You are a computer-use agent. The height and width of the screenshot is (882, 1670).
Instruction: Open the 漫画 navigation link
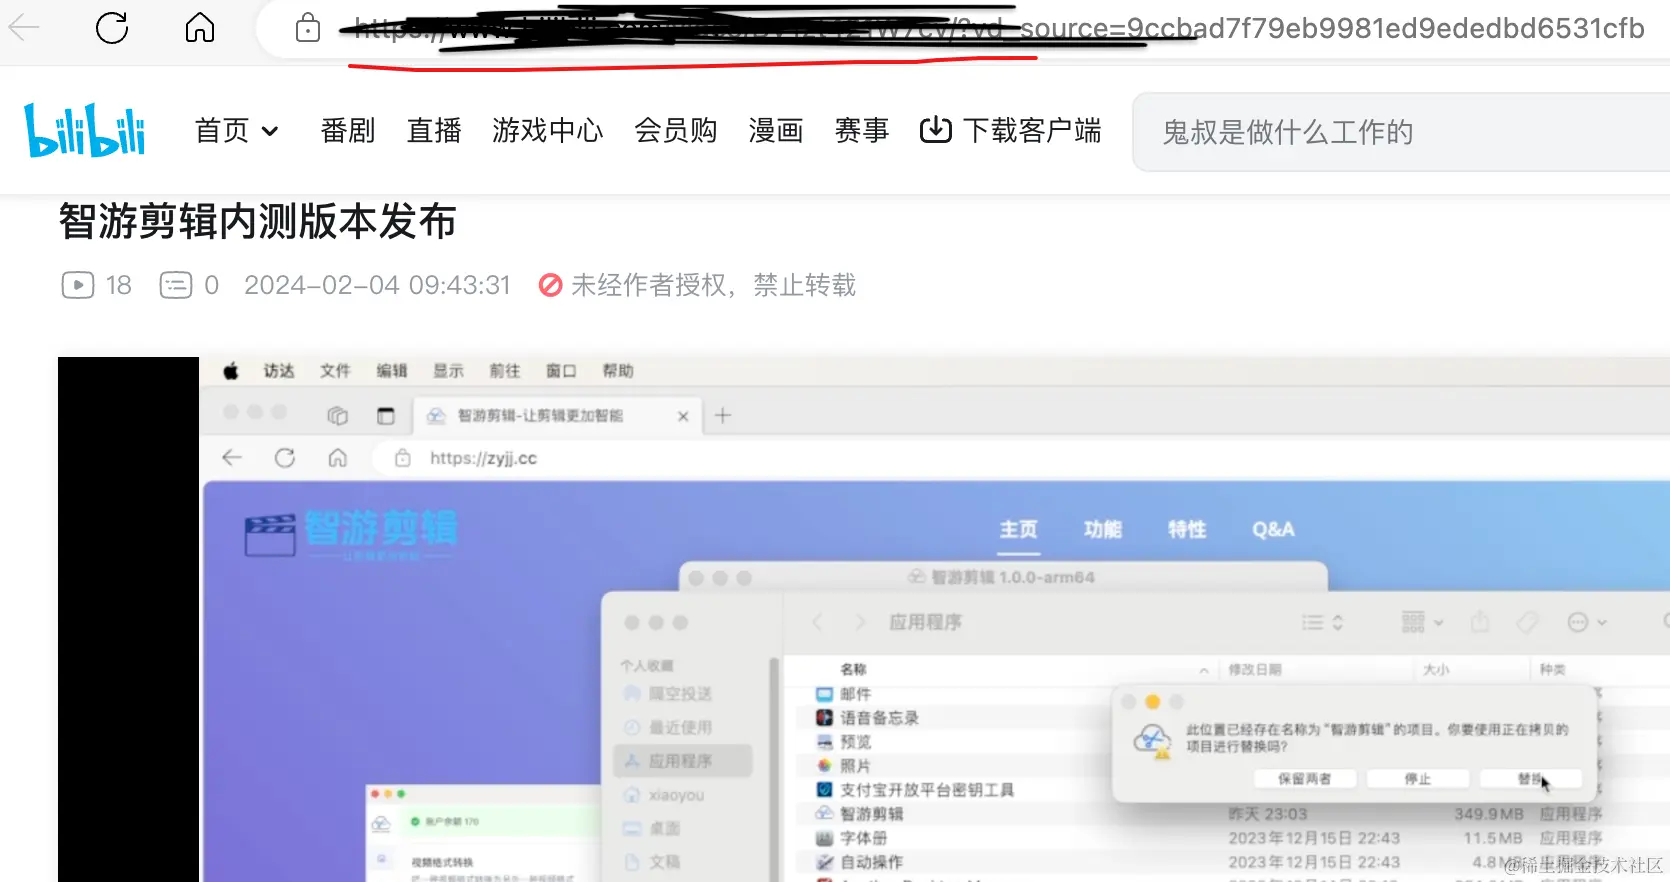(x=776, y=130)
